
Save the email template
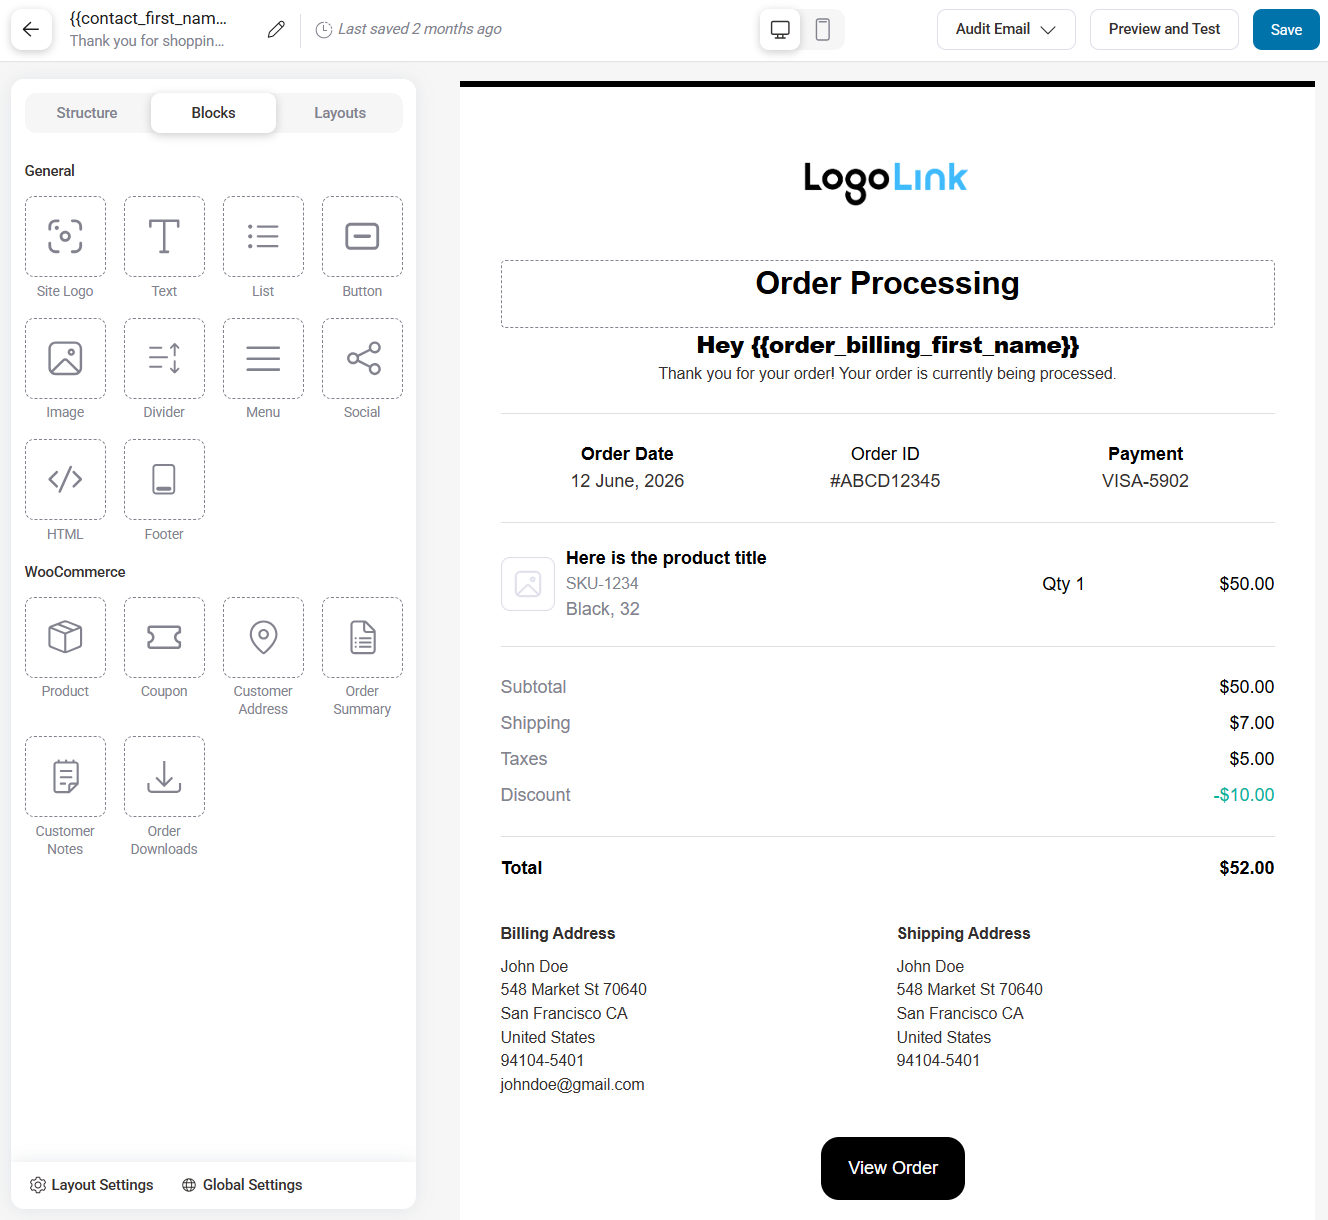(x=1286, y=30)
